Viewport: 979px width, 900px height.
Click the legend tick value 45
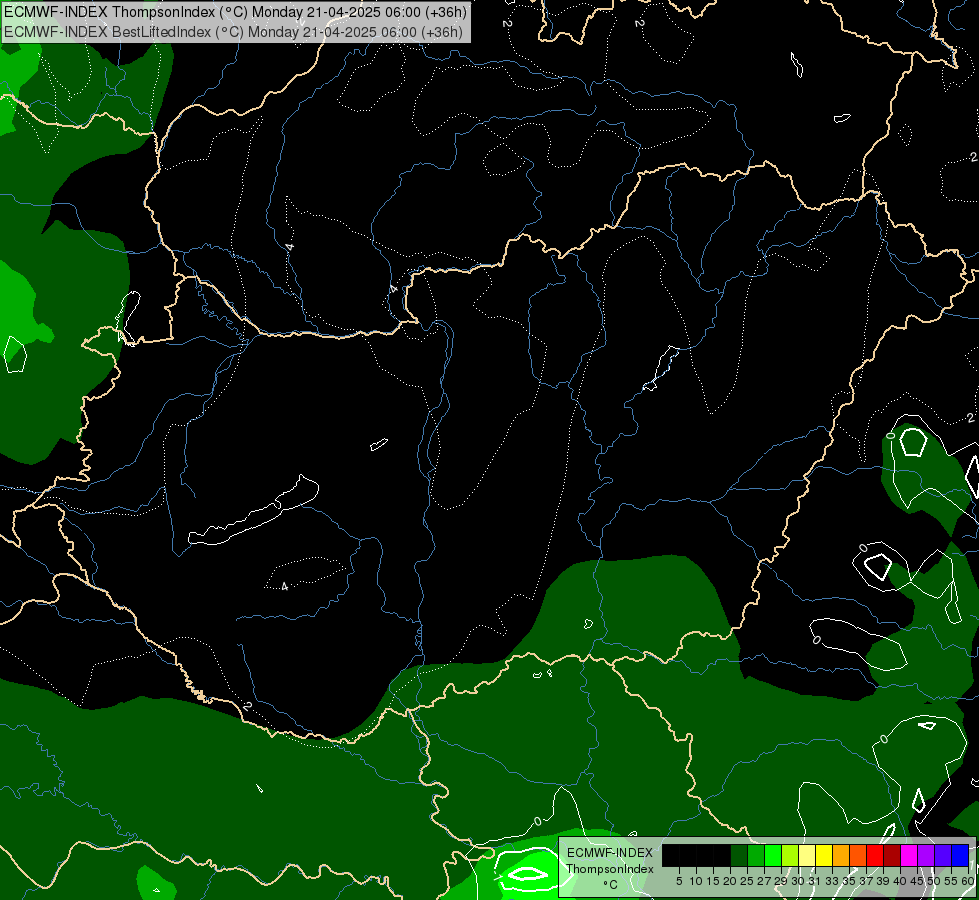(x=917, y=881)
